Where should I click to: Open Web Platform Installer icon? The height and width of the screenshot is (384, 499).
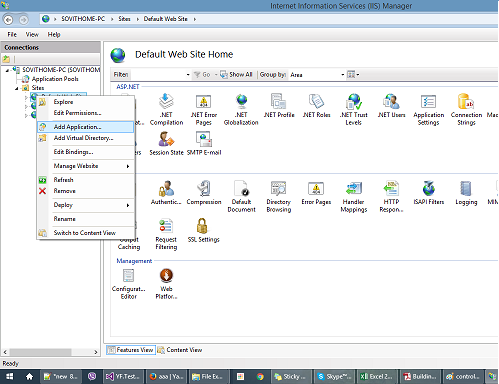166,284
